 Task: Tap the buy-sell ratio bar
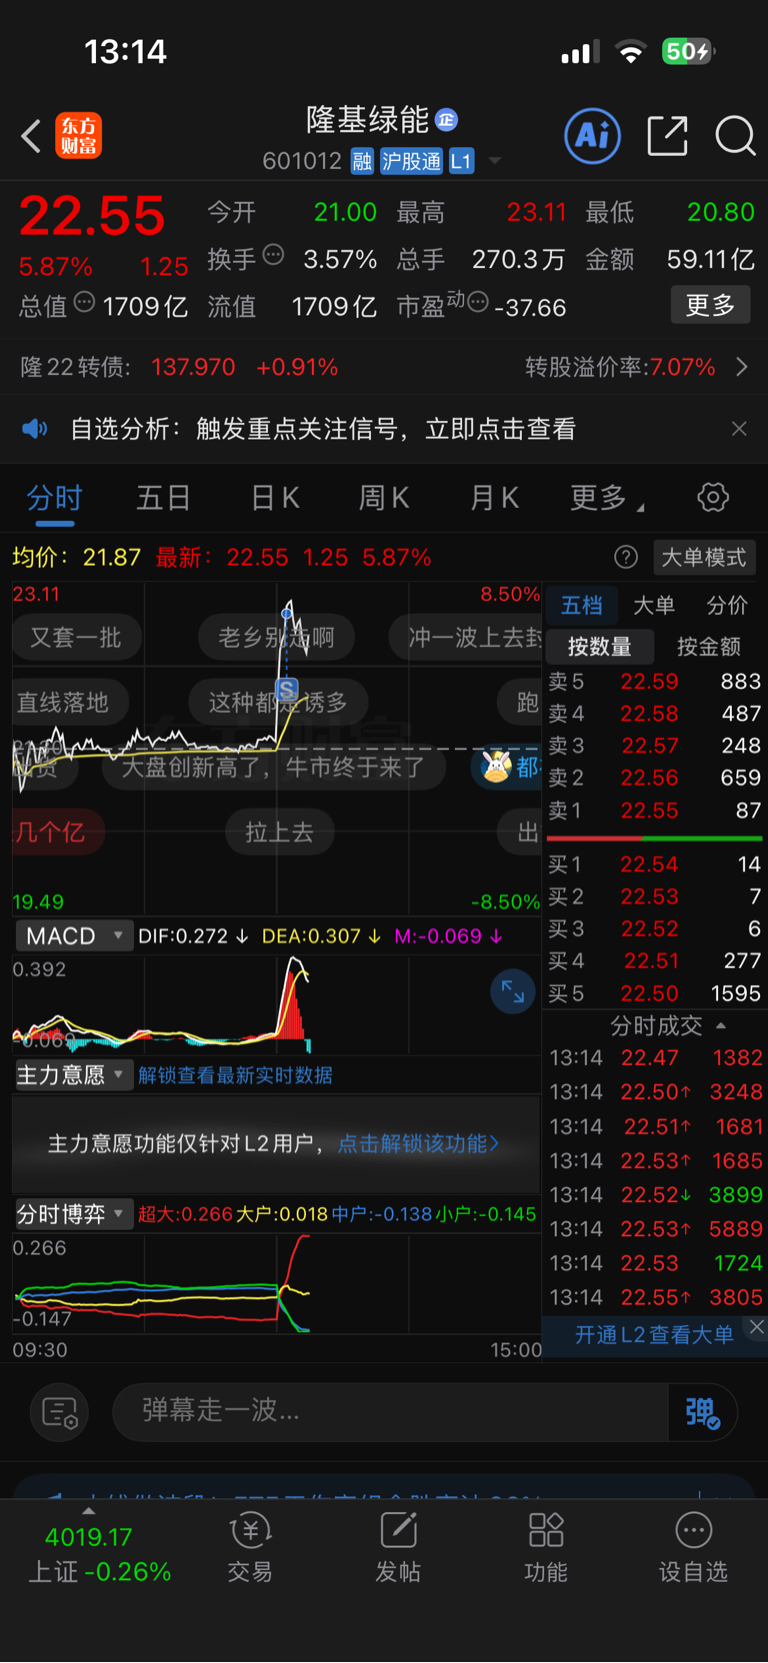[654, 838]
